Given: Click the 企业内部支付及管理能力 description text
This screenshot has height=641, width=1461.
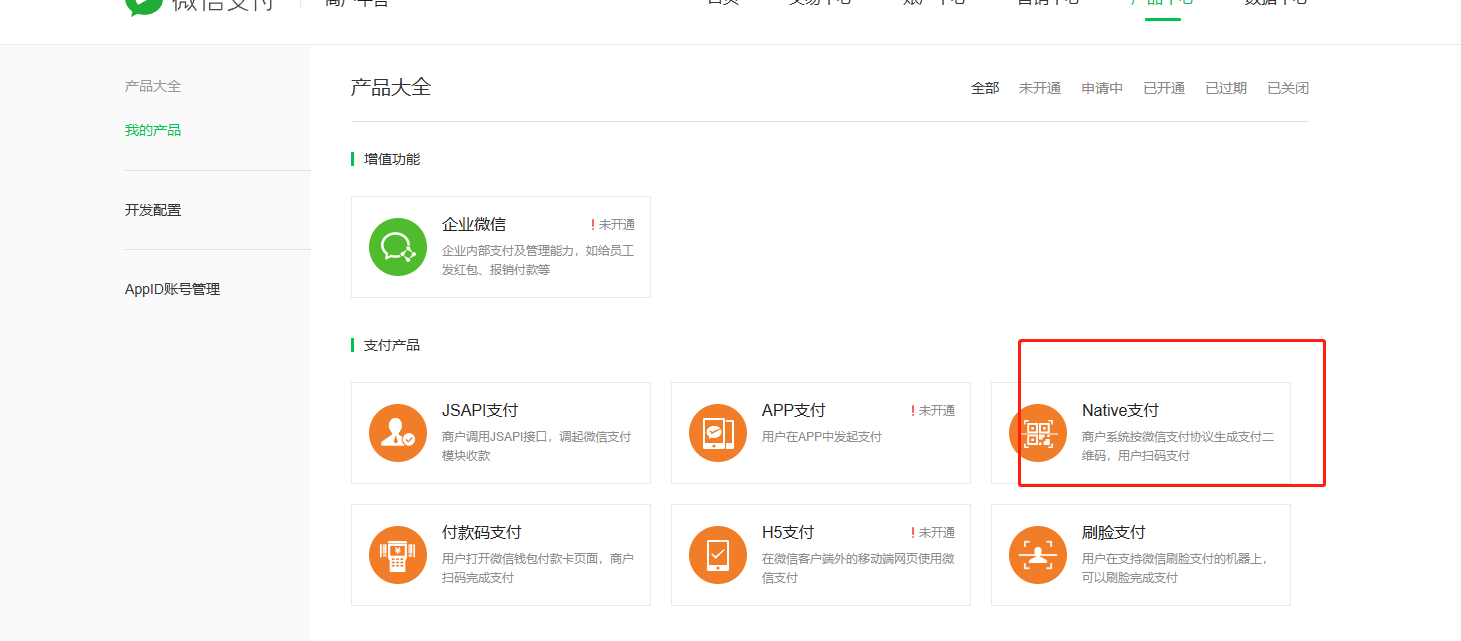Looking at the screenshot, I should point(538,260).
